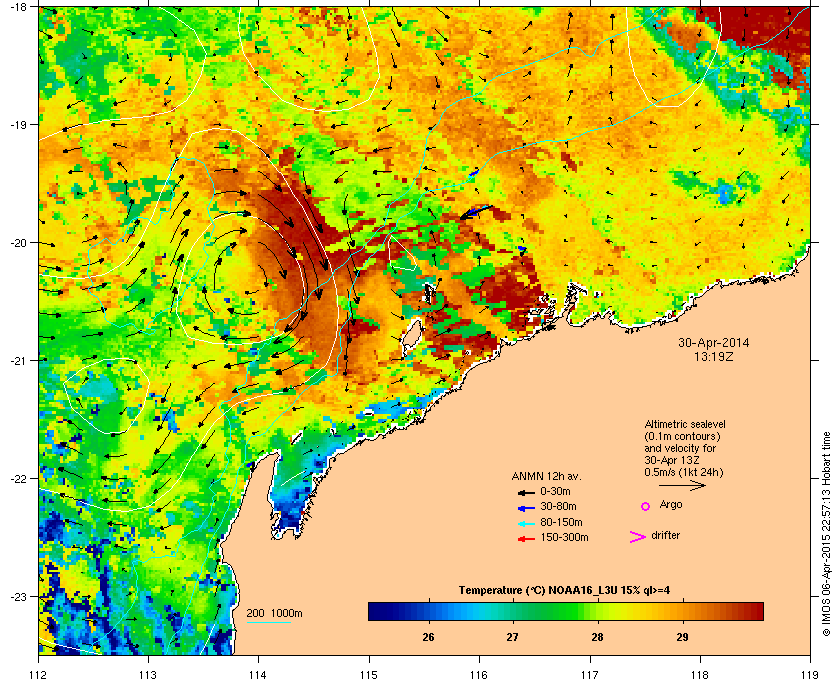Viewport: 840px width, 680px height.
Task: Click the longitude 115 axis label
Action: coord(369,675)
